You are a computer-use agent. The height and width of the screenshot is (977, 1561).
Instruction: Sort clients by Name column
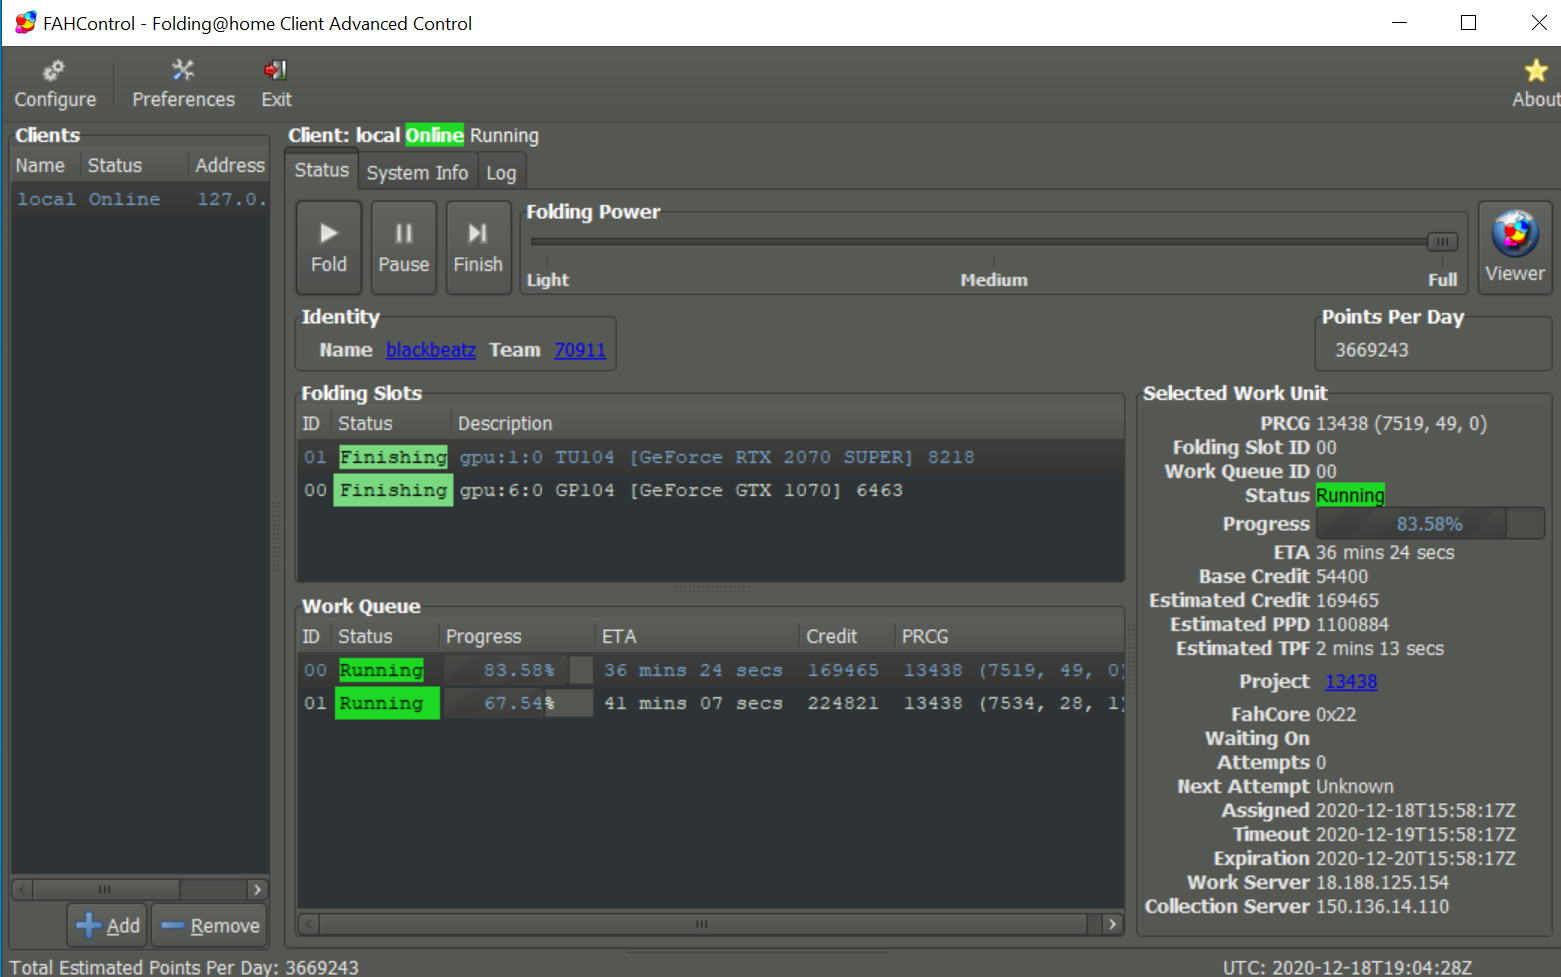pos(45,165)
